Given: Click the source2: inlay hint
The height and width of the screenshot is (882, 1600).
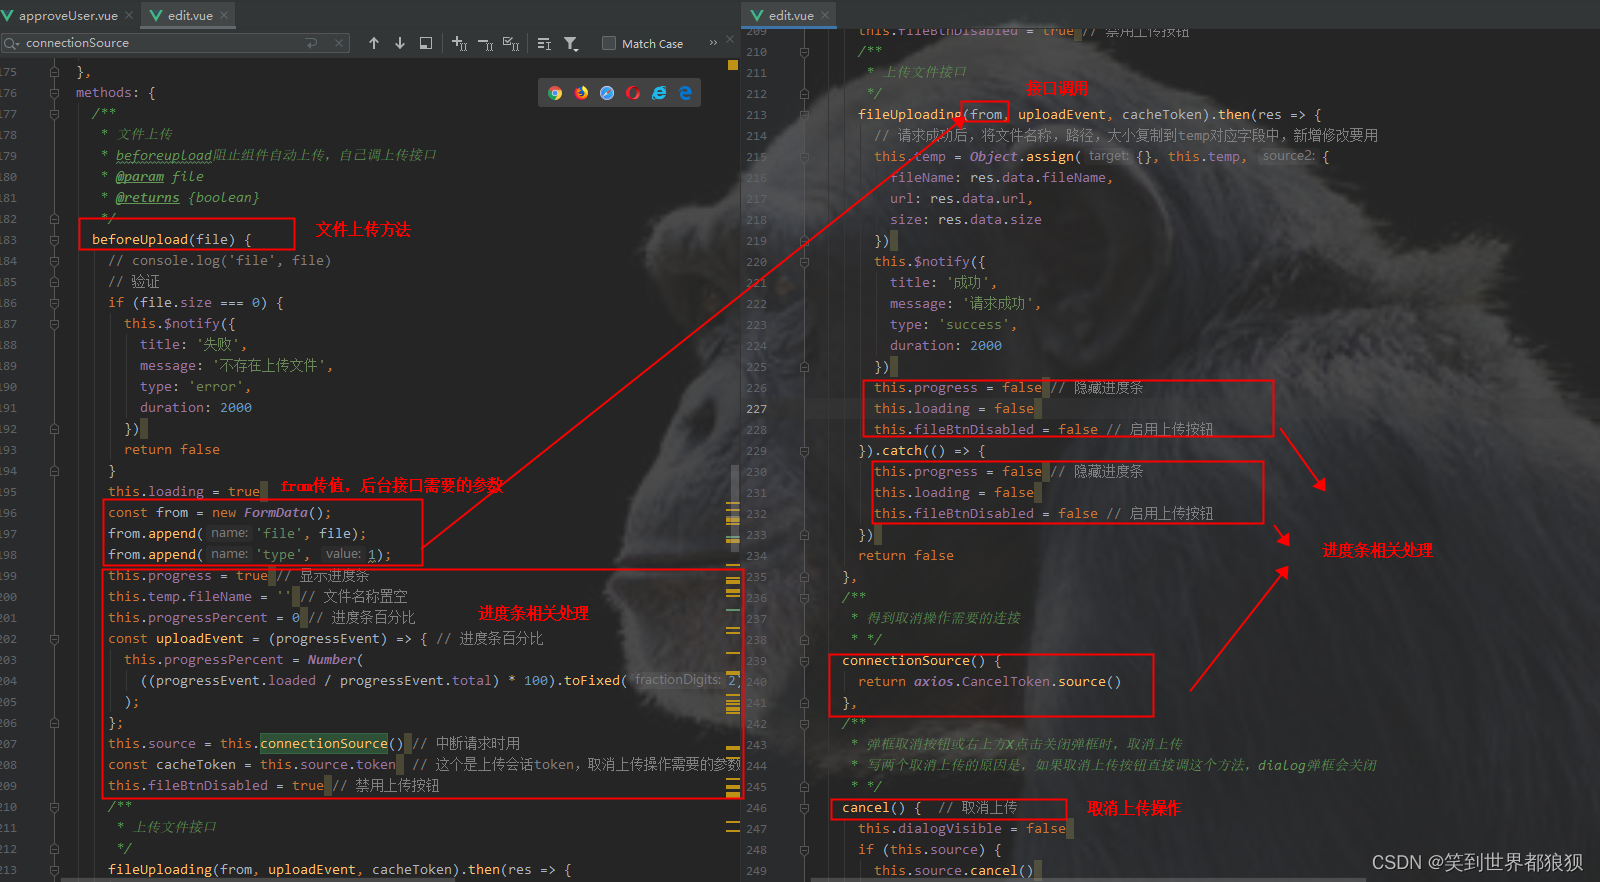Looking at the screenshot, I should 1287,156.
